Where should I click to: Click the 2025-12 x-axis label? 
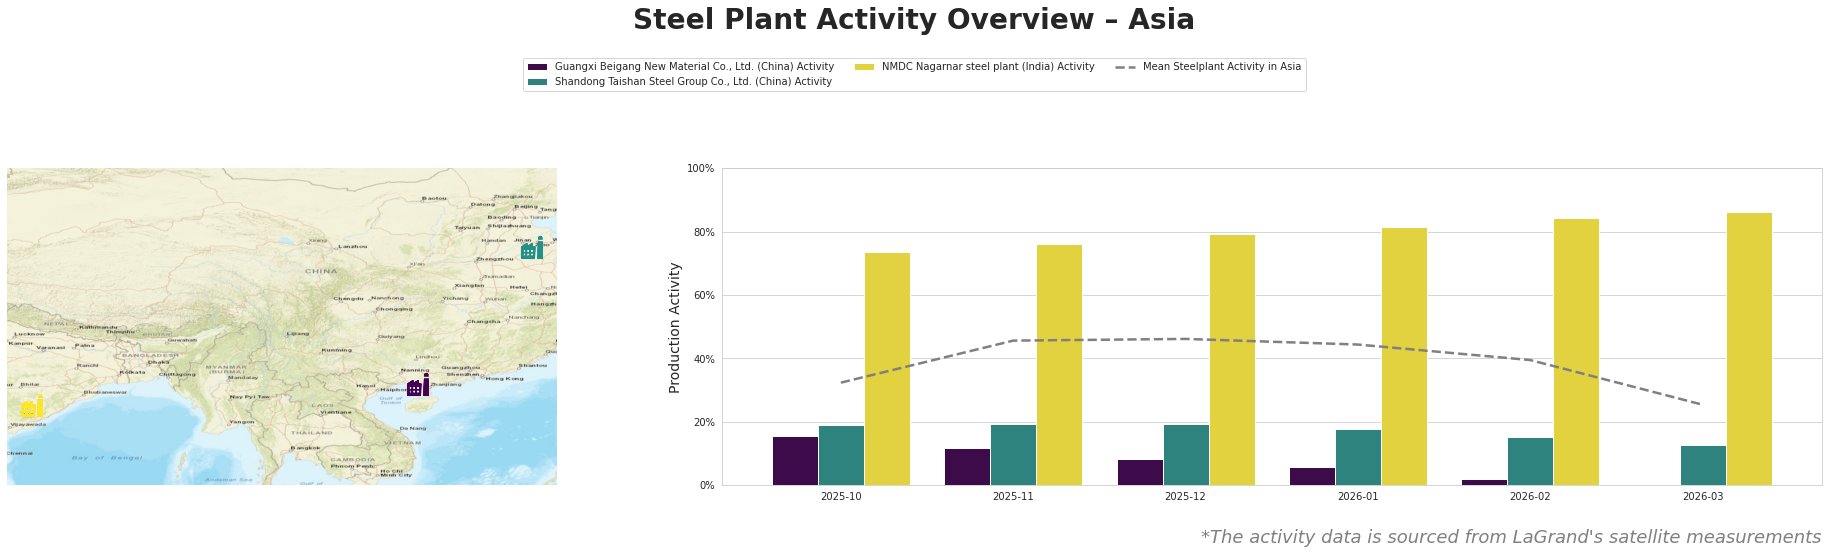click(x=1185, y=496)
